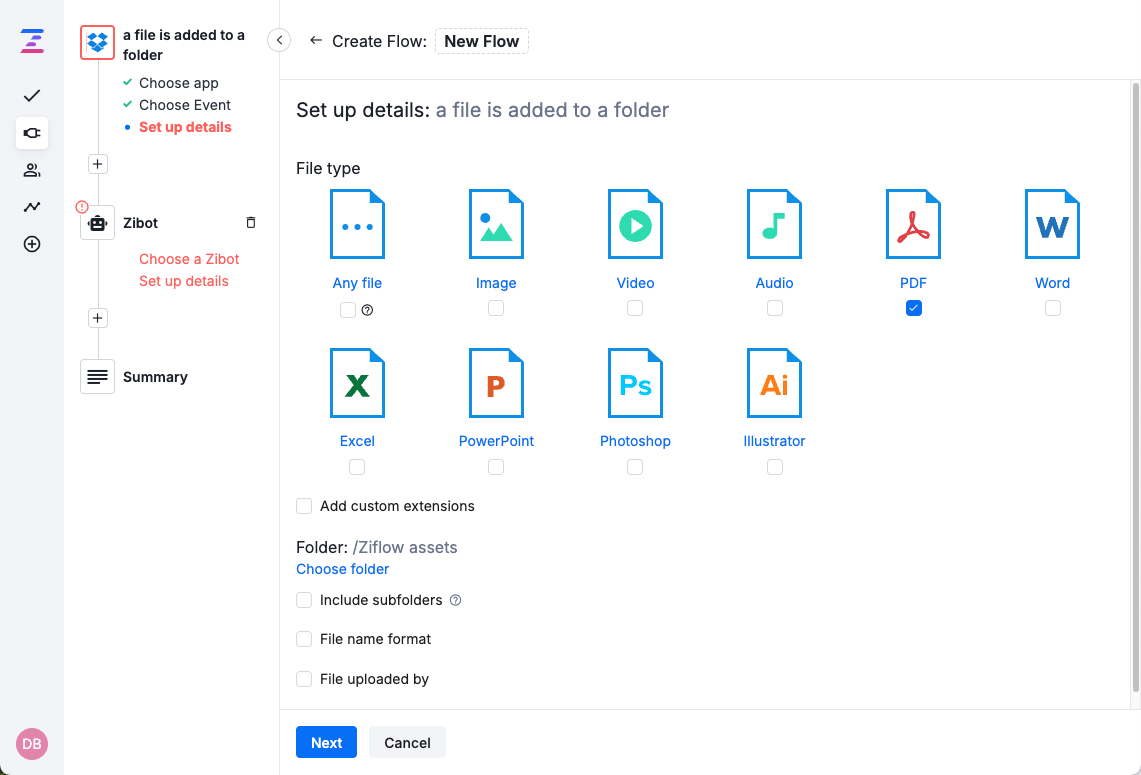
Task: Delete the Zibot step with trash icon
Action: pyautogui.click(x=250, y=222)
